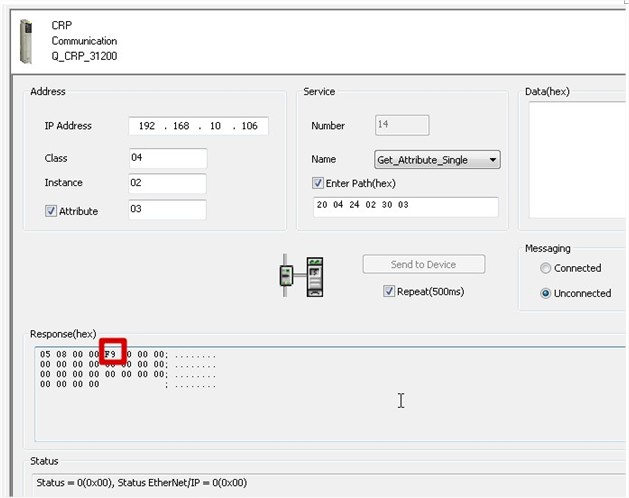The height and width of the screenshot is (498, 629).
Task: Click the CRP module icon in header
Action: (26, 41)
